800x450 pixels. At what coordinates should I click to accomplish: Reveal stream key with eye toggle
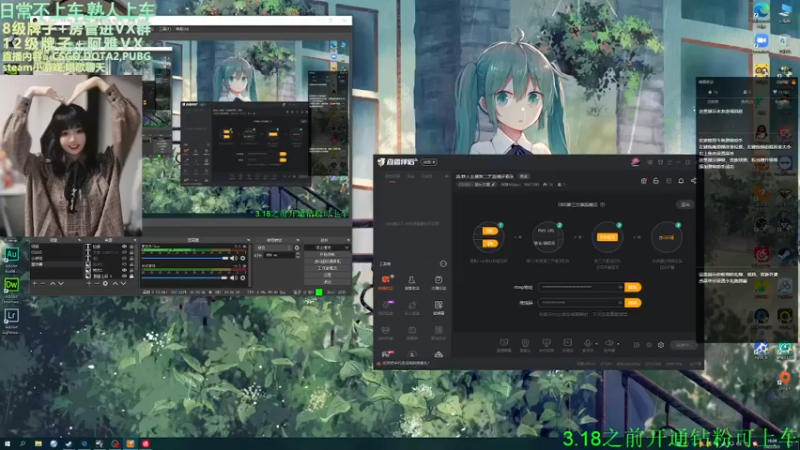click(x=620, y=303)
